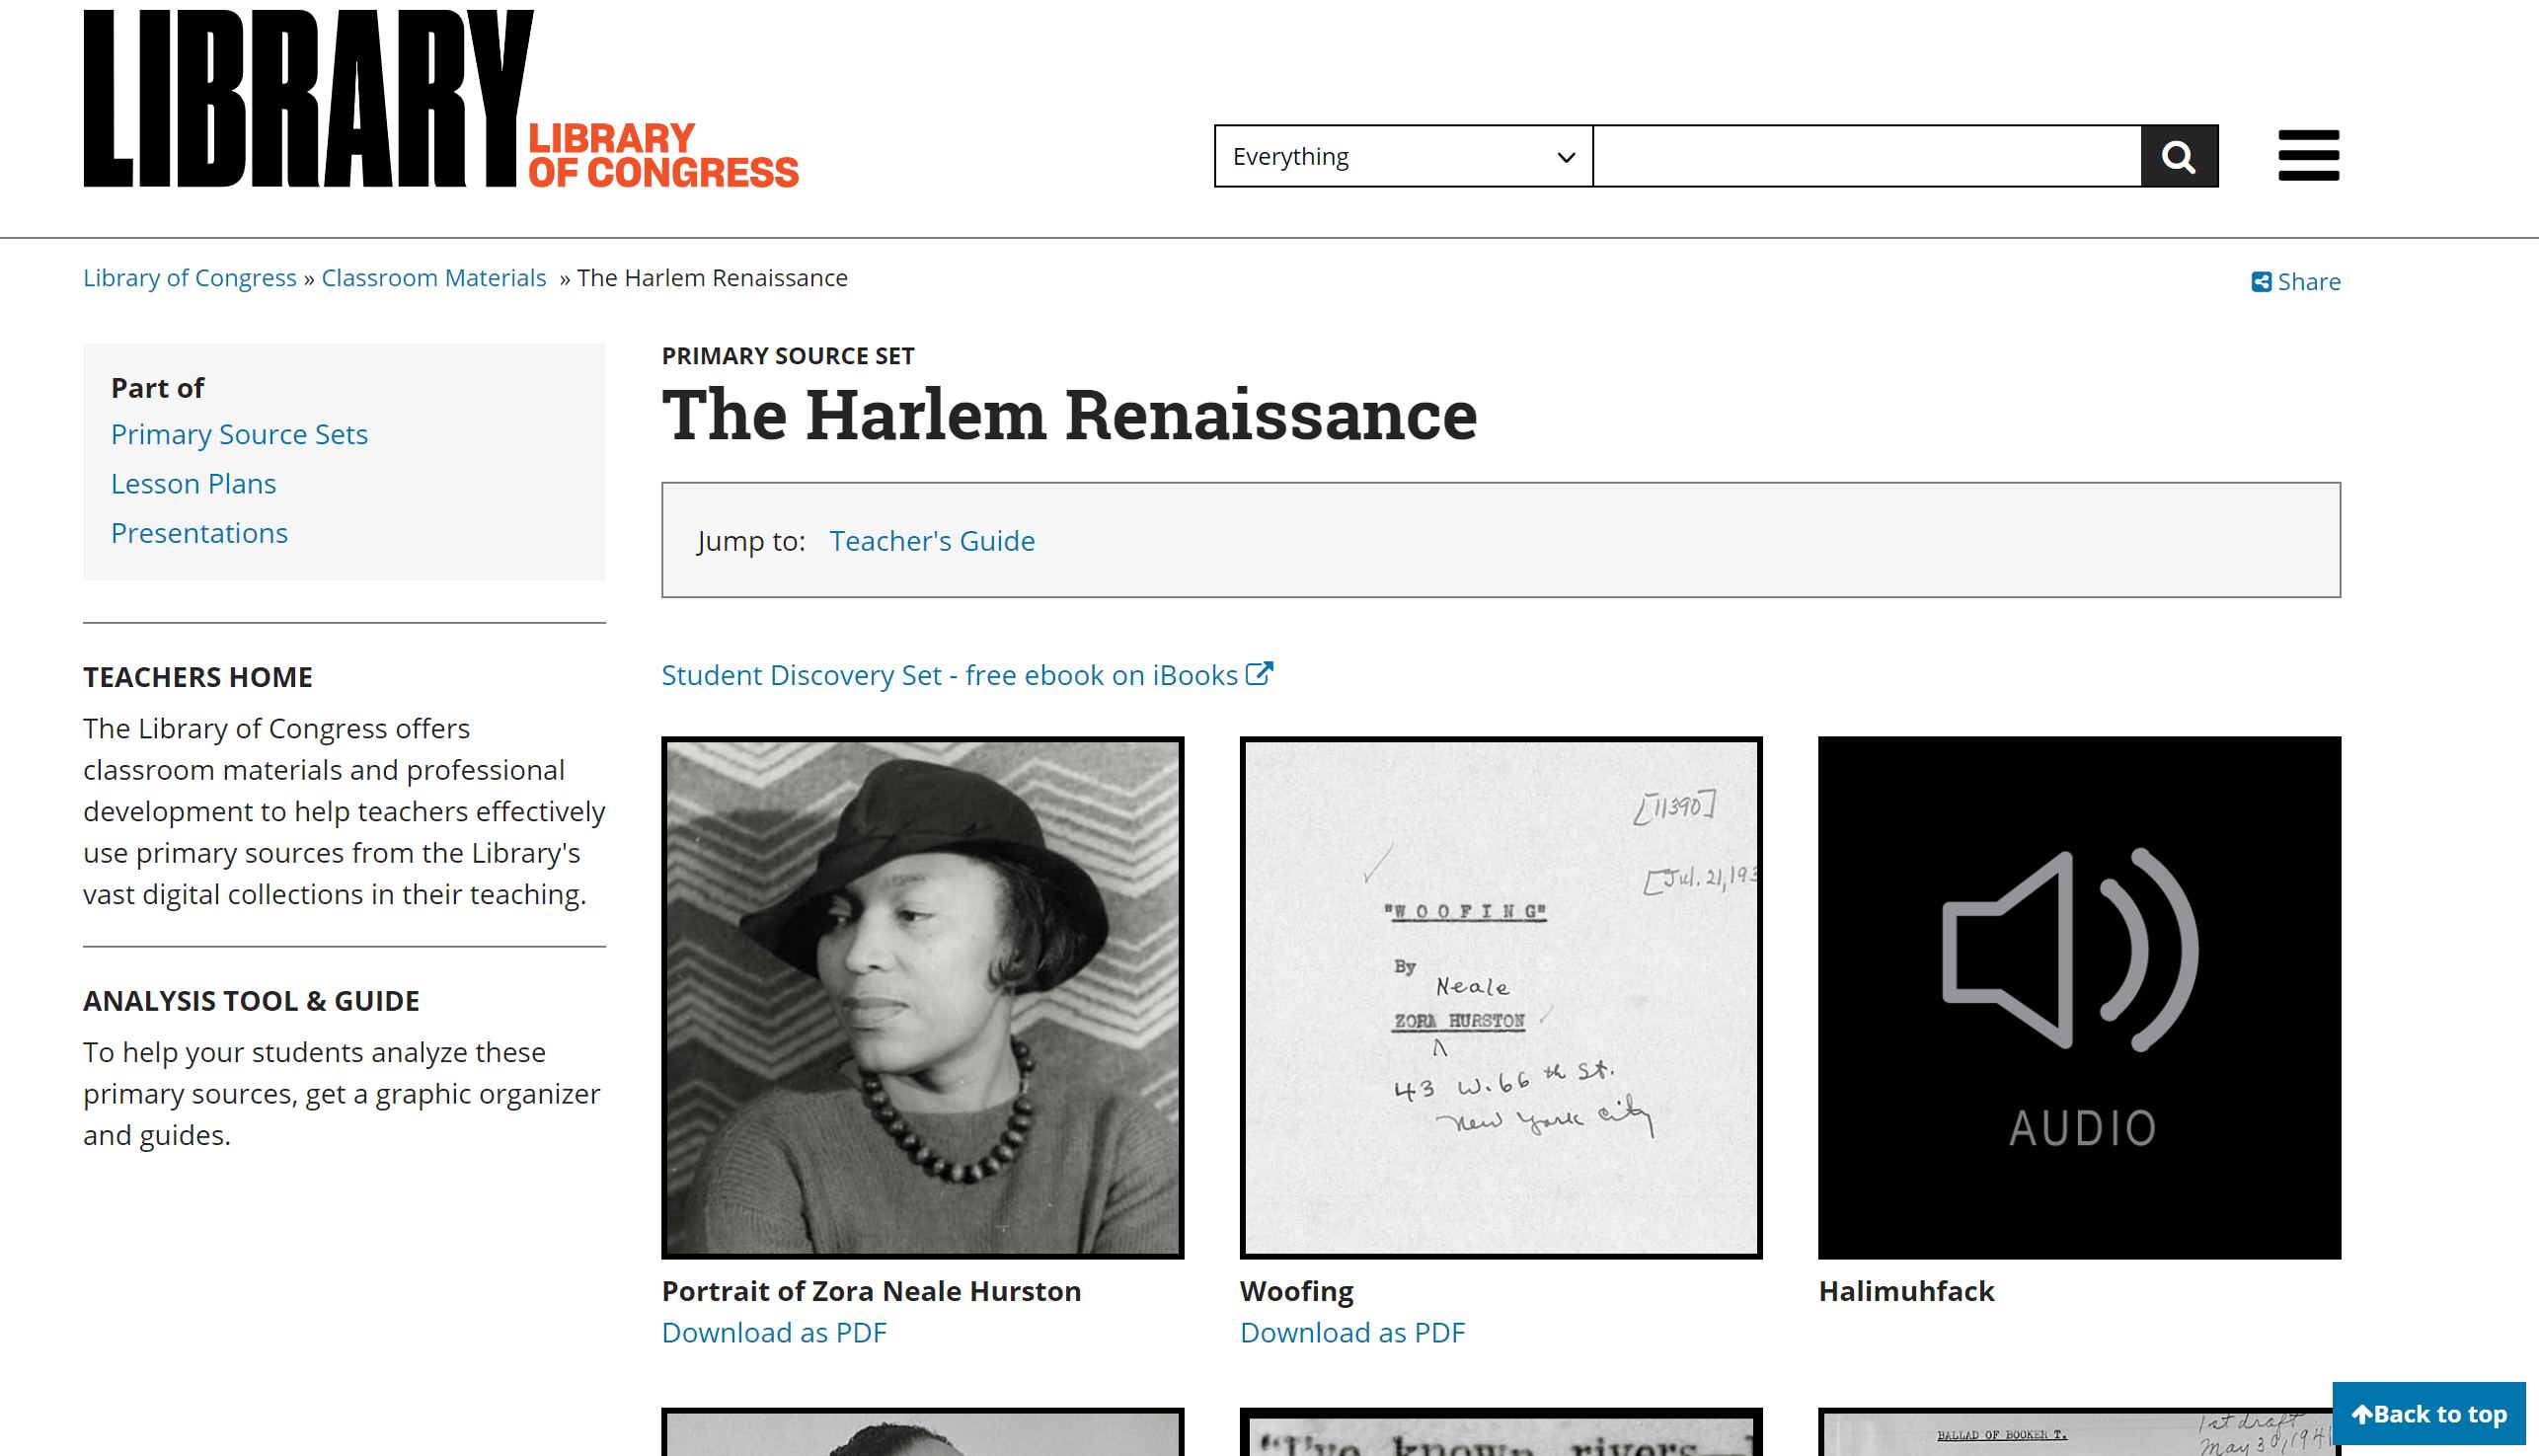Open the Zora Neale Hurston portrait thumbnail
The width and height of the screenshot is (2539, 1456).
pyautogui.click(x=922, y=997)
